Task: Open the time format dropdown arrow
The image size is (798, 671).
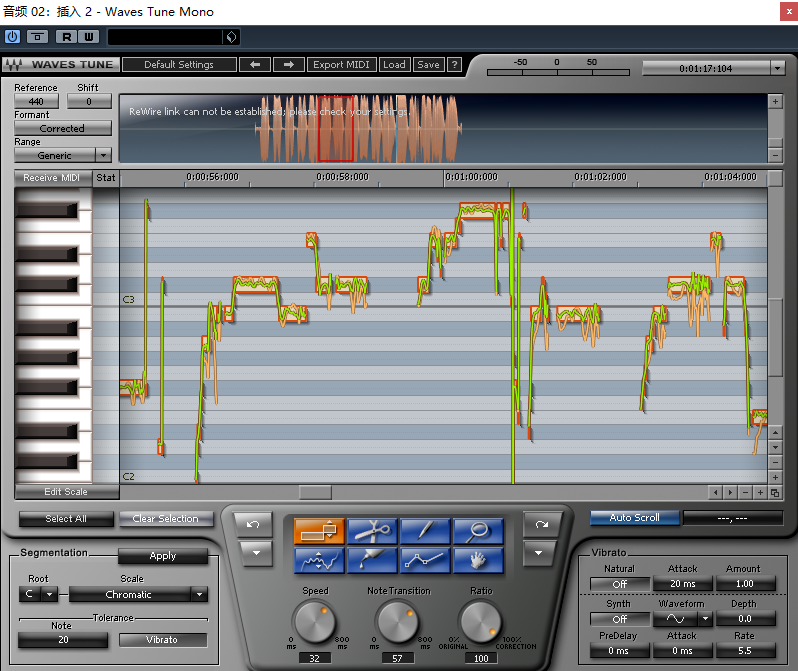Action: 777,68
